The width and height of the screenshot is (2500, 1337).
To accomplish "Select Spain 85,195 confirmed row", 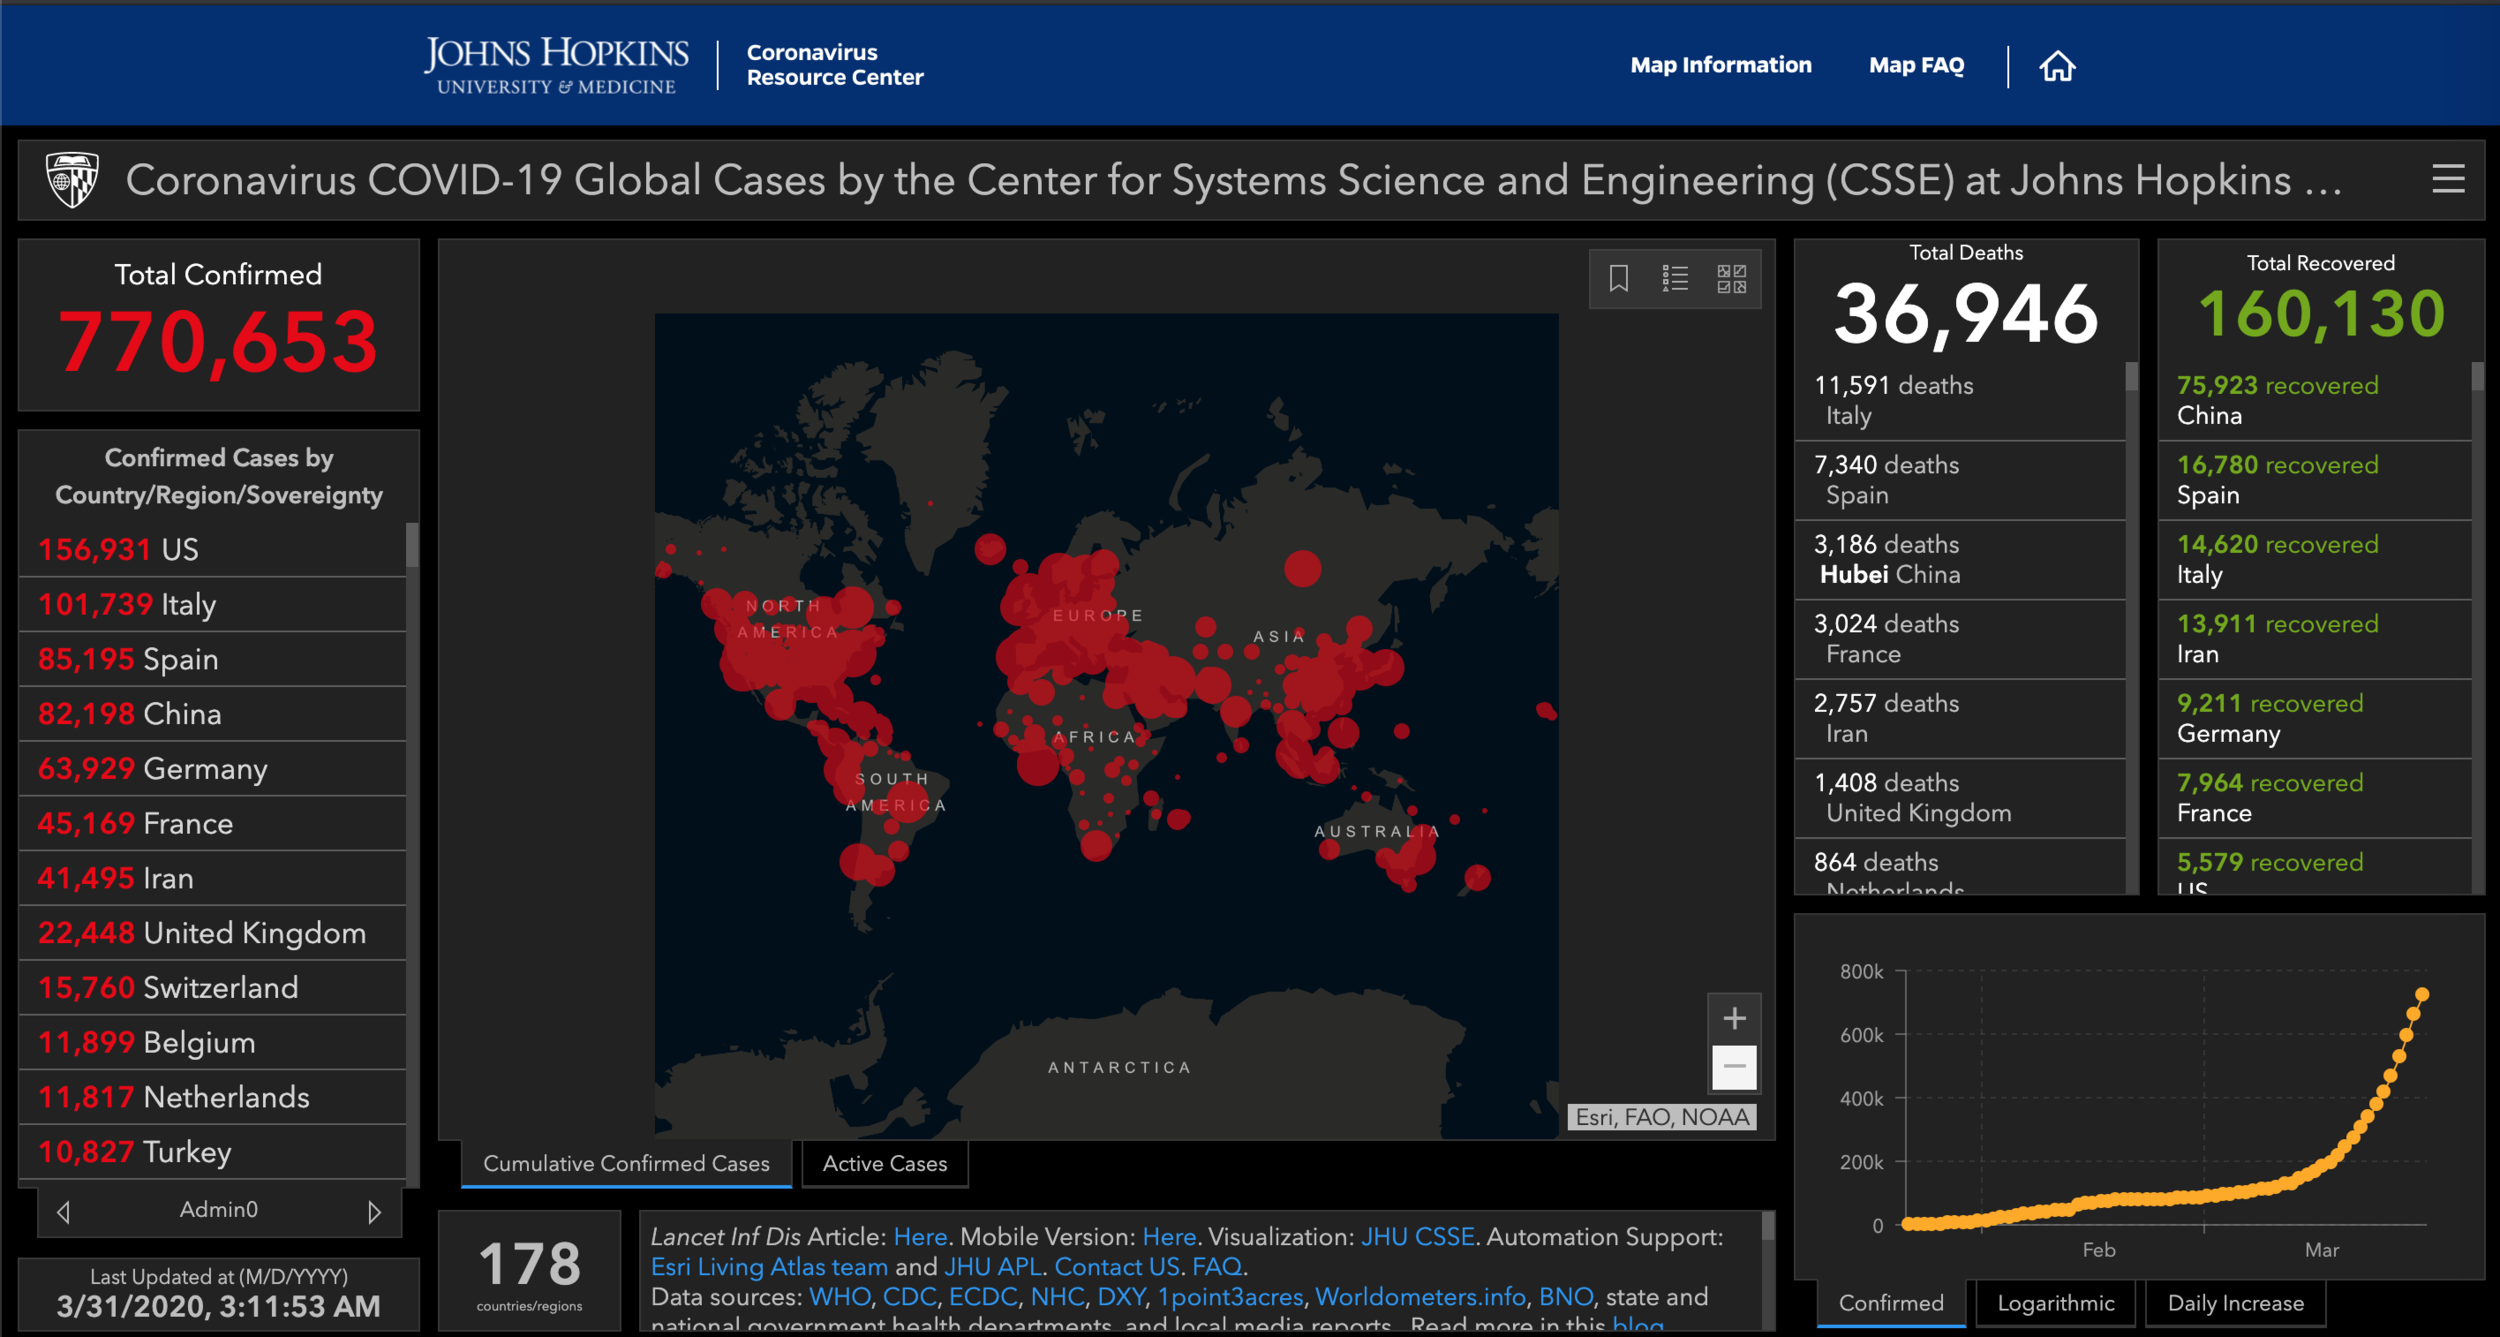I will pos(212,659).
